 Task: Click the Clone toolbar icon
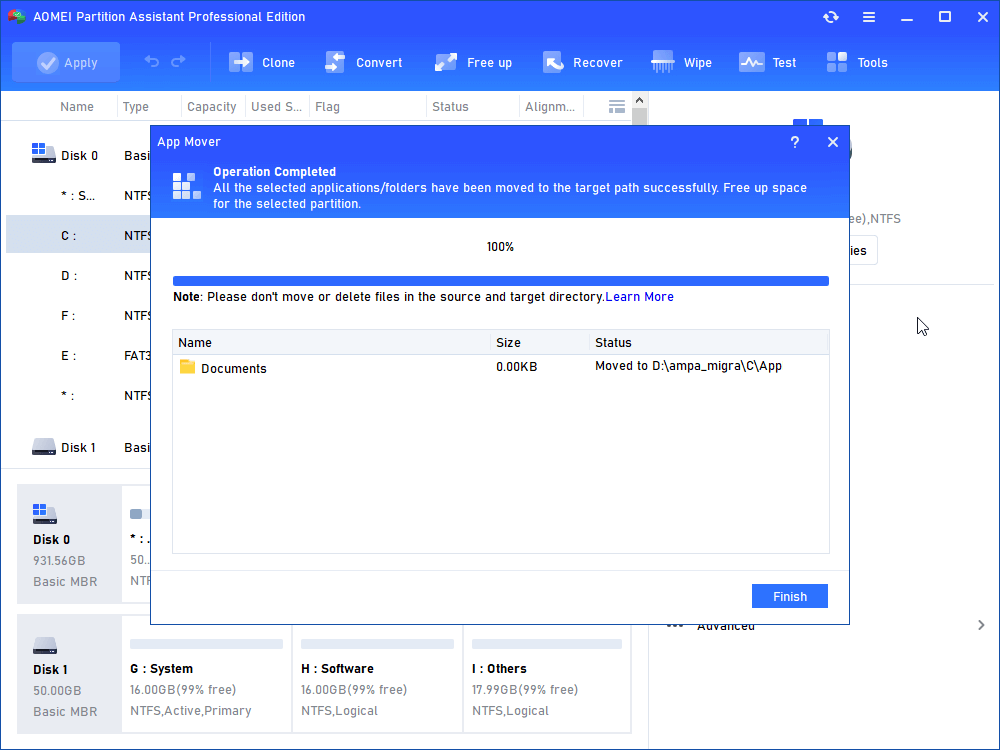[x=241, y=62]
